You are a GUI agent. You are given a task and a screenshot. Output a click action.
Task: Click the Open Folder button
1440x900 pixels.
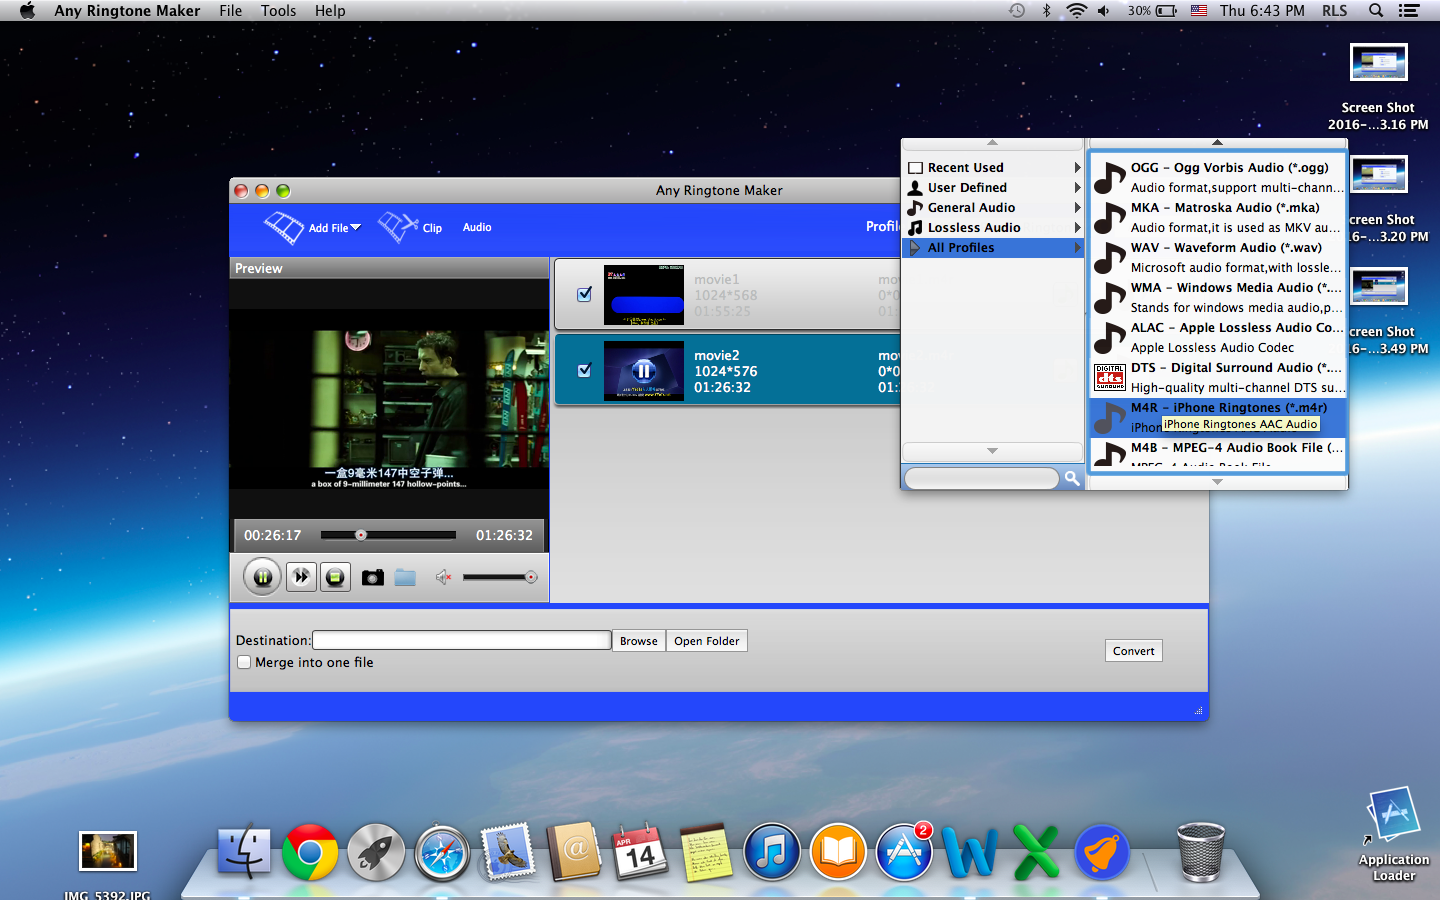[x=707, y=641]
